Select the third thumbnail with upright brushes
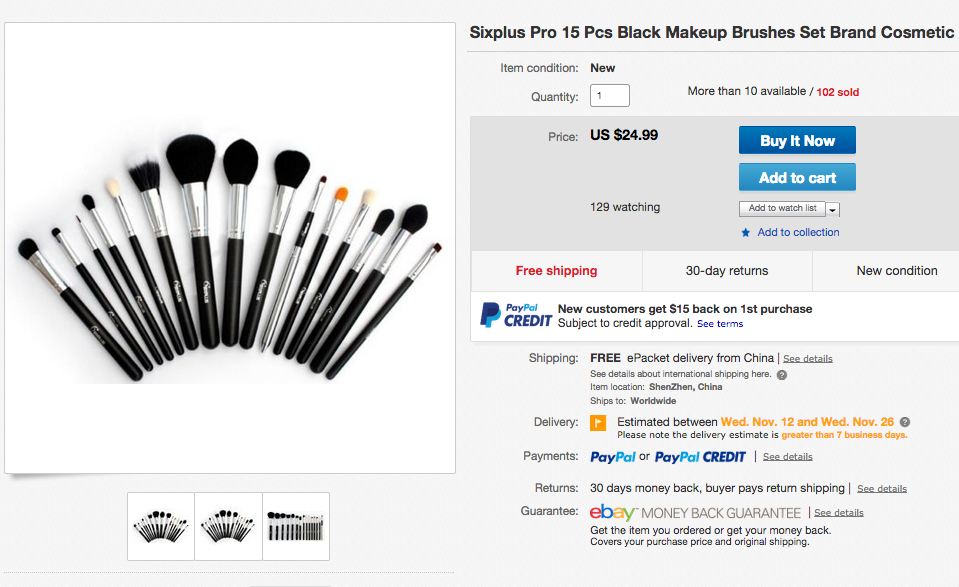Viewport: 959px width, 587px height. 296,526
